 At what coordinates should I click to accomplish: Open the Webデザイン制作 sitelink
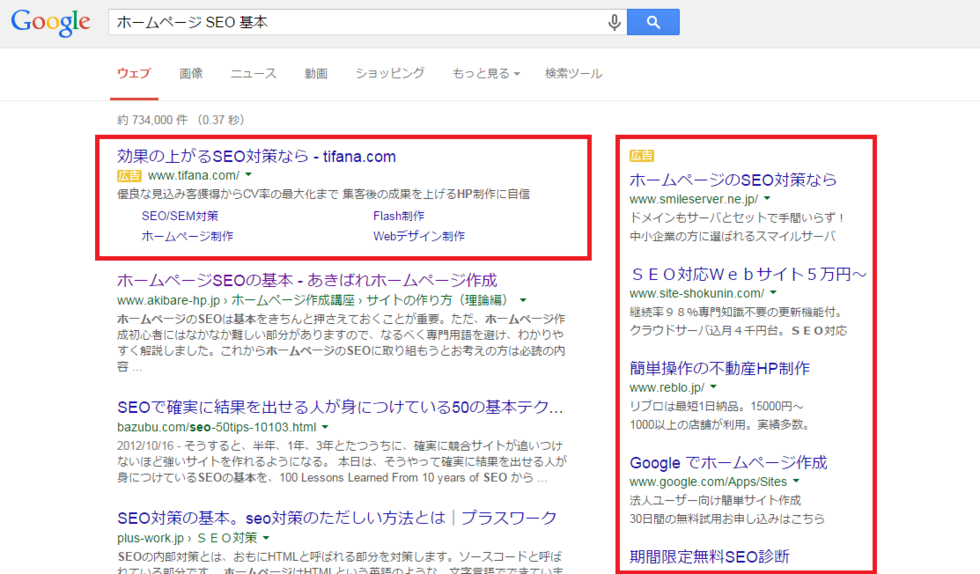click(419, 236)
